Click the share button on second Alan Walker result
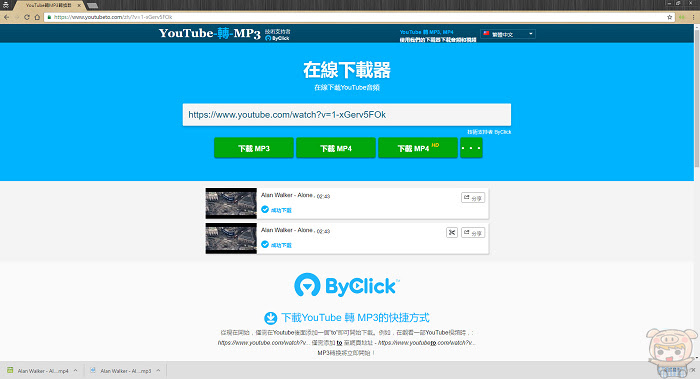Viewport: 700px width, 379px height. pyautogui.click(x=473, y=233)
